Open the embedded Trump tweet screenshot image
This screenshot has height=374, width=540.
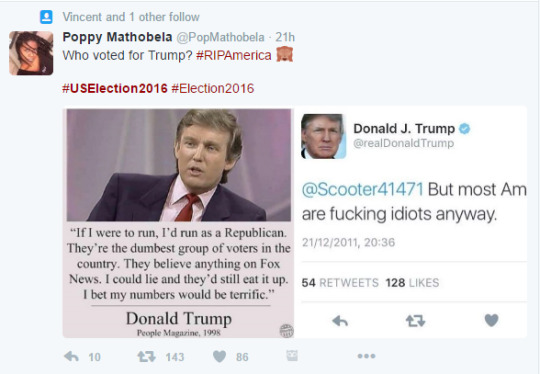tap(411, 222)
